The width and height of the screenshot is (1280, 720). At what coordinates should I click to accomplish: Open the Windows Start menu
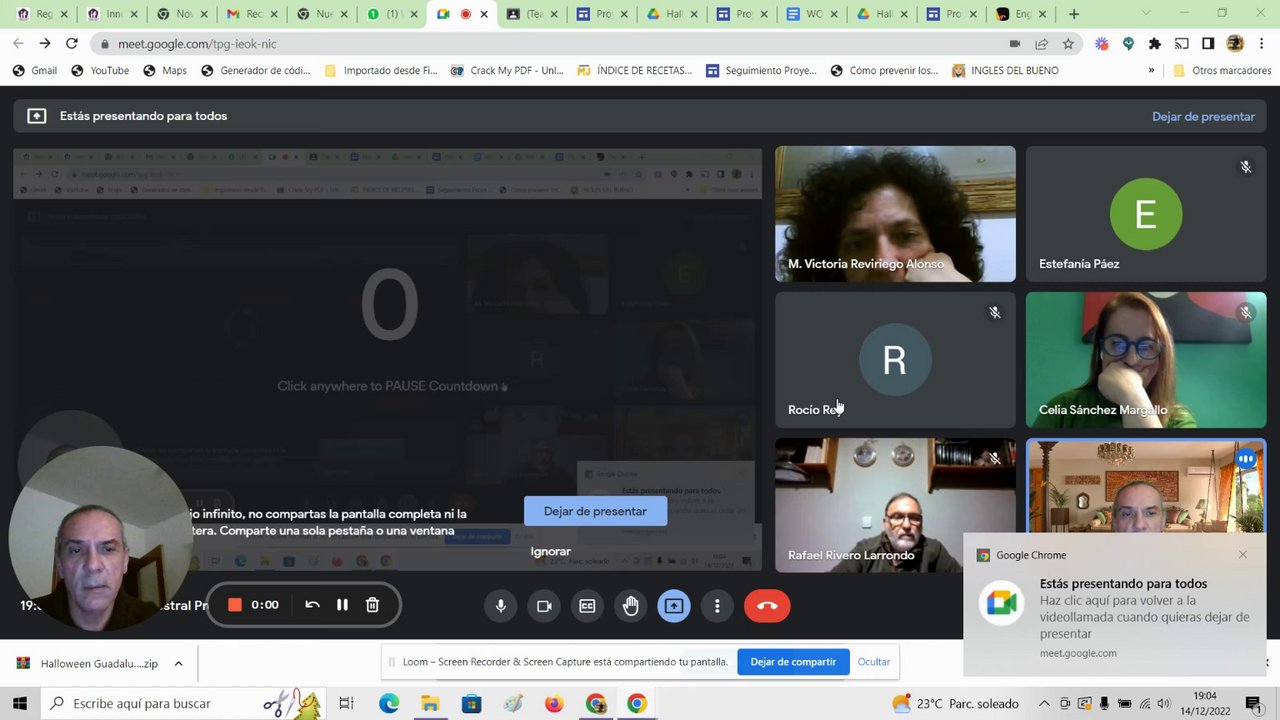[x=20, y=704]
